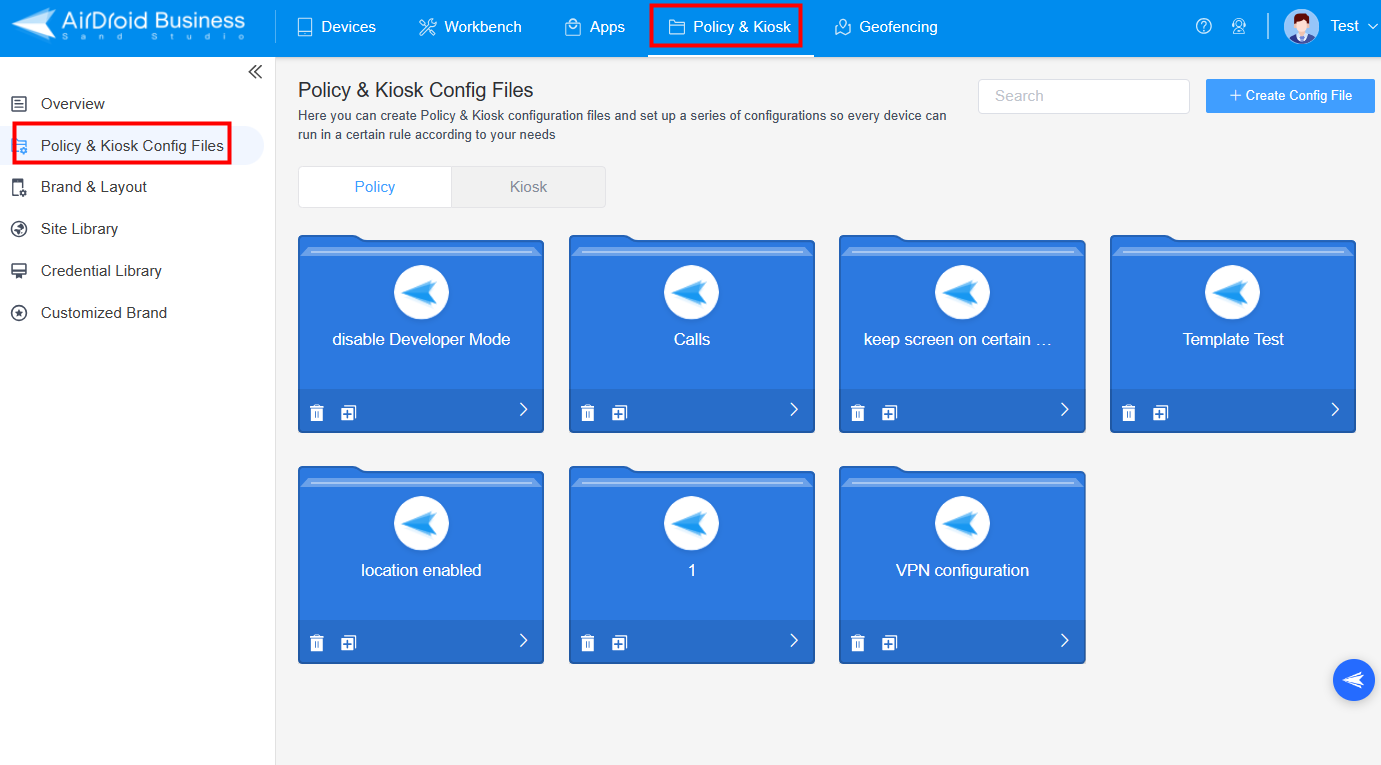Duplicate the 'Calls' config file
Viewport: 1381px width, 765px height.
619,413
